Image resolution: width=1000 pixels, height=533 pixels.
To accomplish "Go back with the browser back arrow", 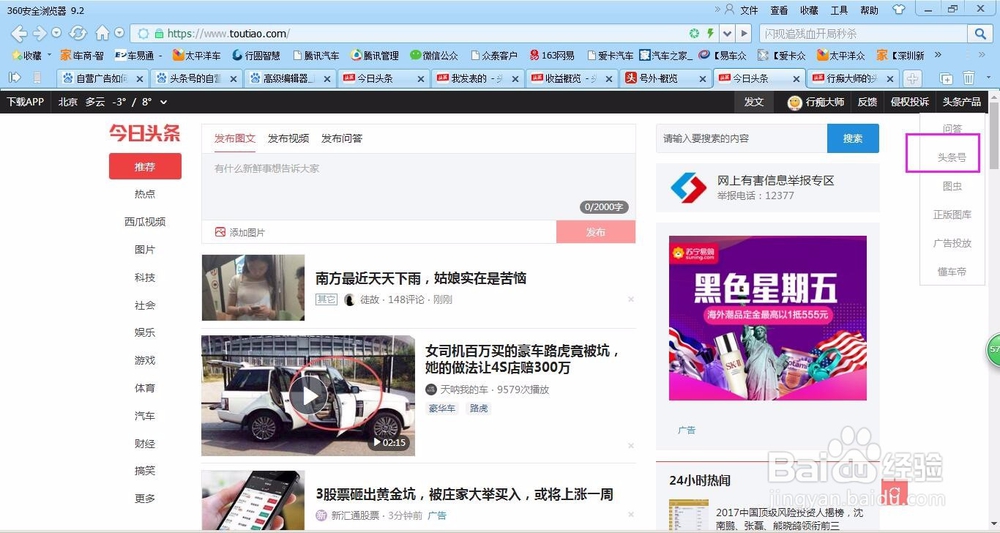I will (x=18, y=33).
